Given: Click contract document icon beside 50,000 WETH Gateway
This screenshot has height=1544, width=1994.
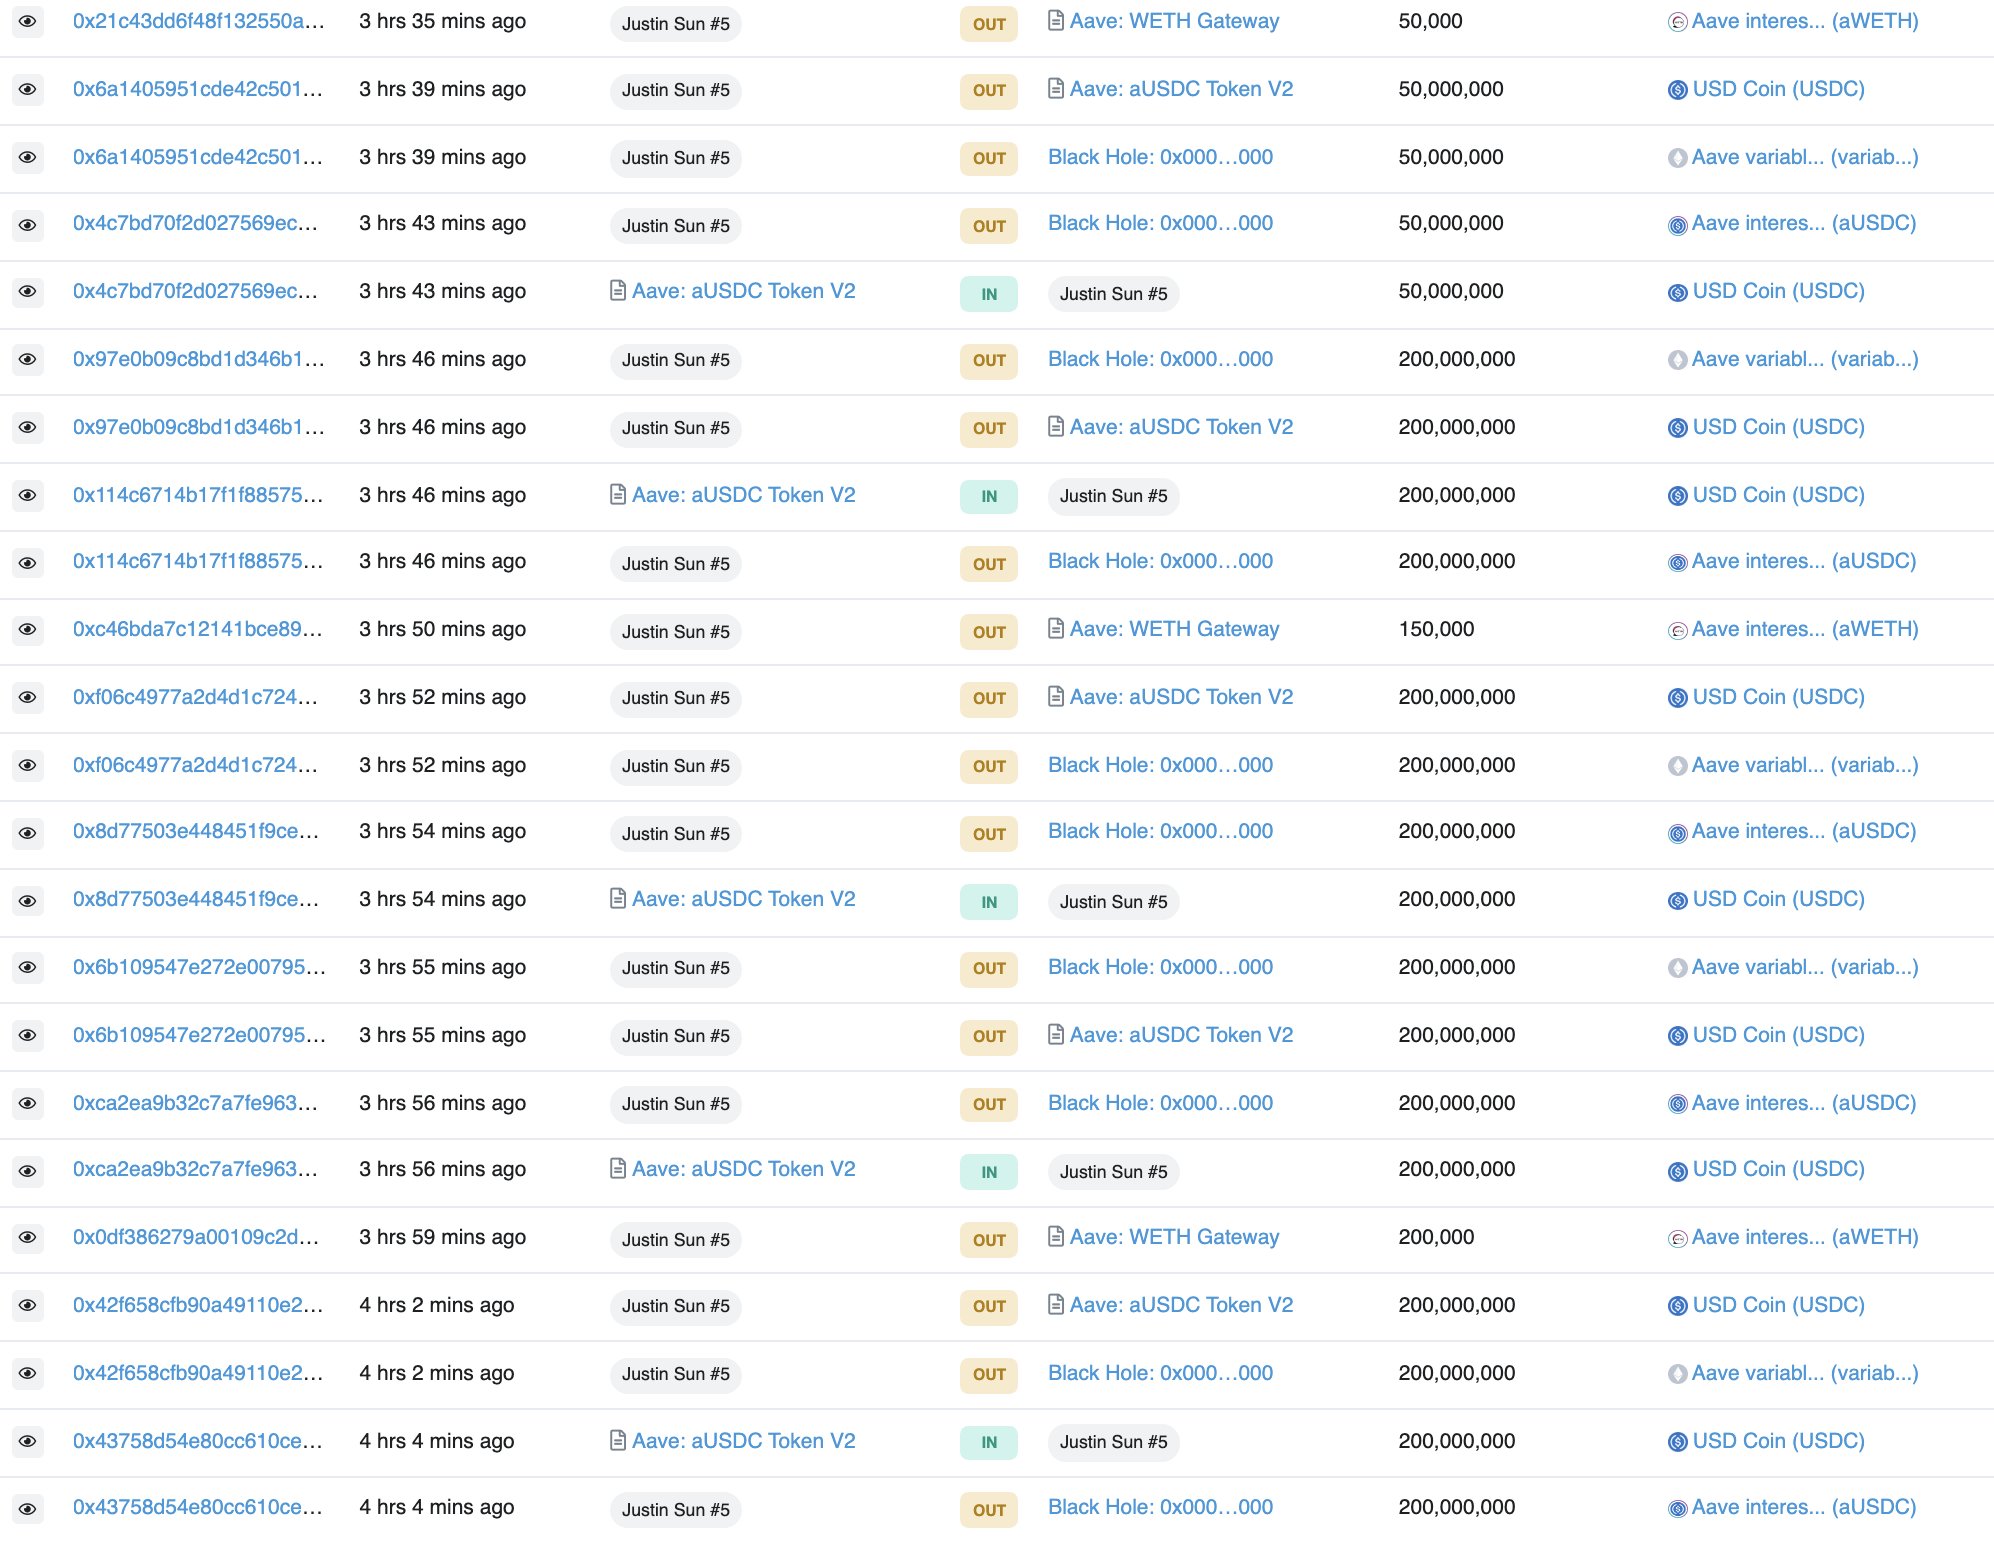Looking at the screenshot, I should click(1055, 21).
